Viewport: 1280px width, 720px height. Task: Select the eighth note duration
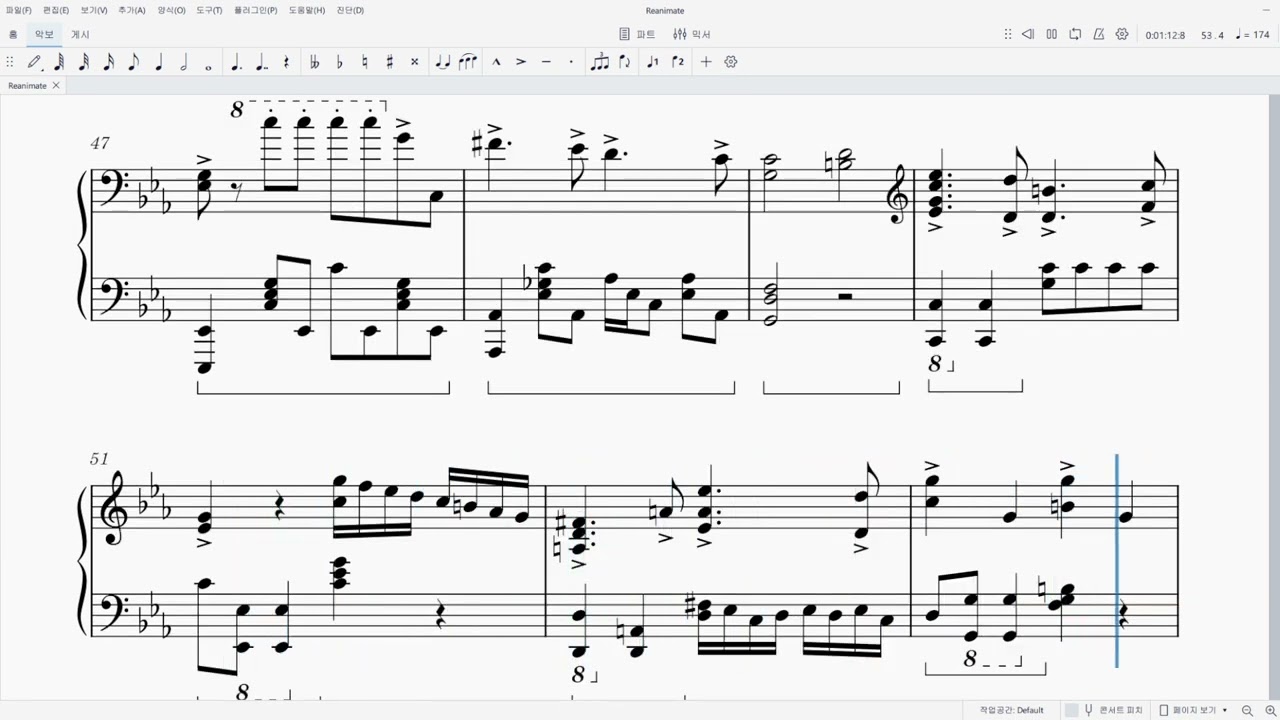pos(134,62)
